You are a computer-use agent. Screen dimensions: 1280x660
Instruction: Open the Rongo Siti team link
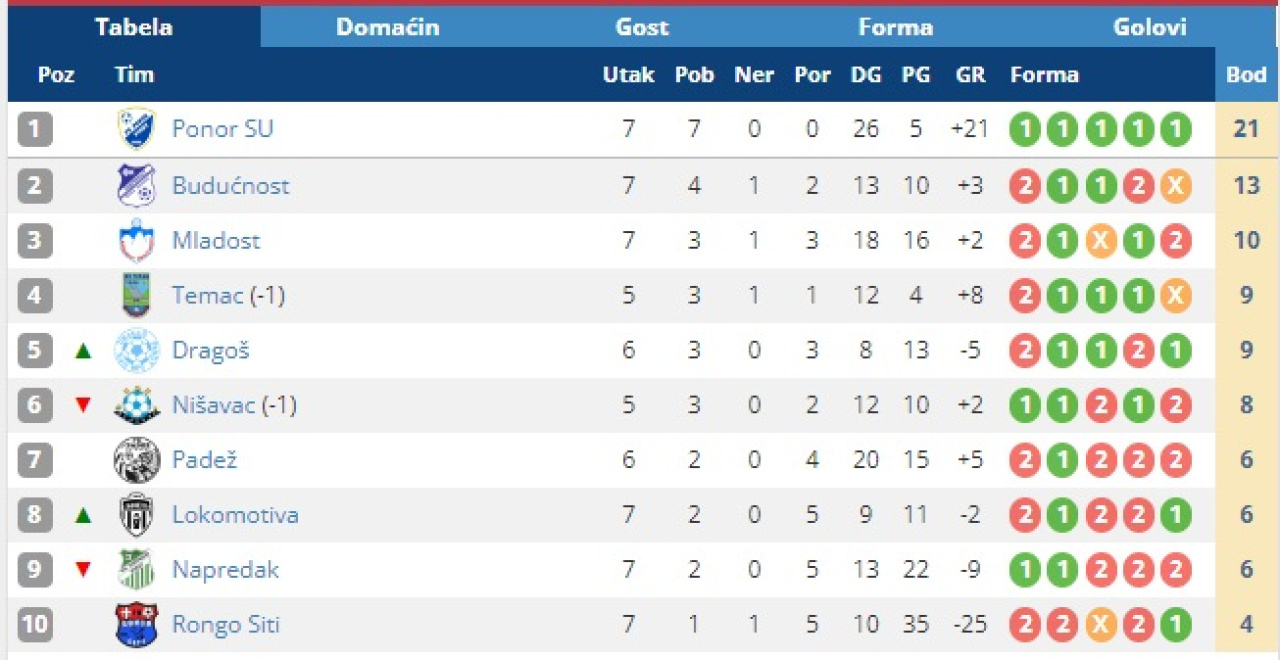226,625
